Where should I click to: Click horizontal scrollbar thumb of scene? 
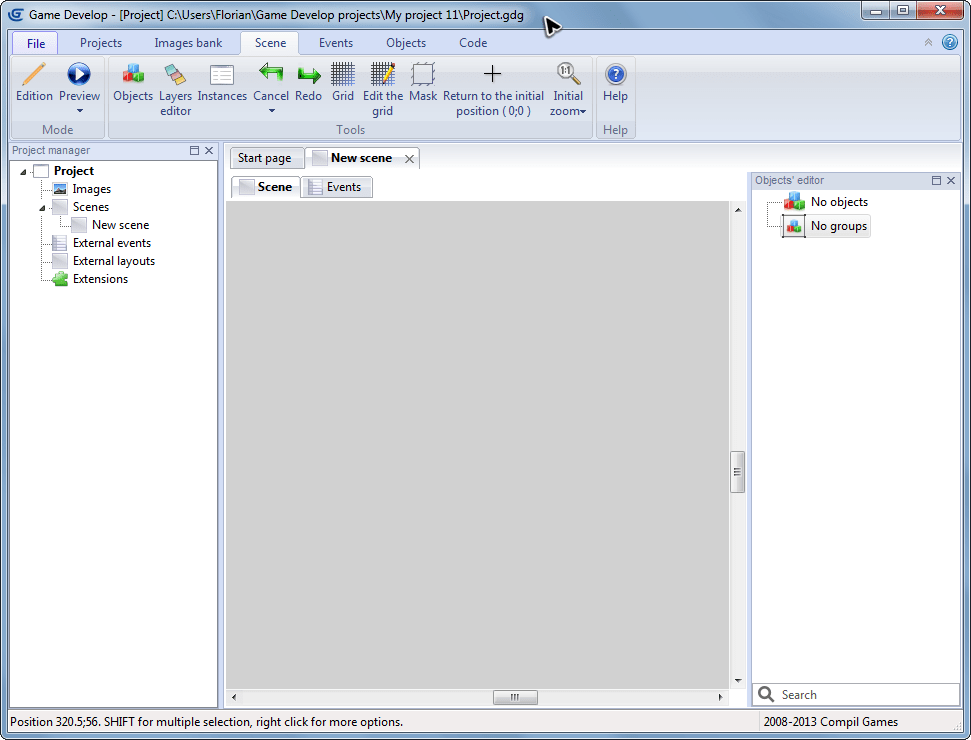pos(515,697)
